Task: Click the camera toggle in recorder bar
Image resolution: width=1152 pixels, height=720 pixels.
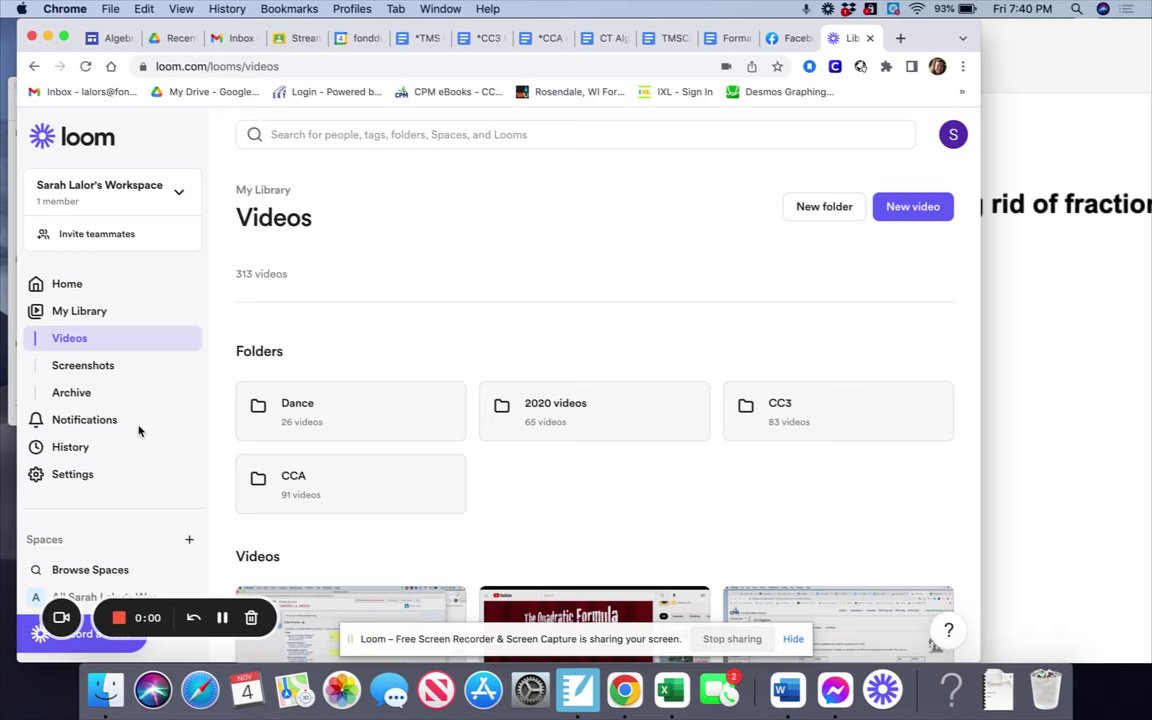Action: pos(62,617)
